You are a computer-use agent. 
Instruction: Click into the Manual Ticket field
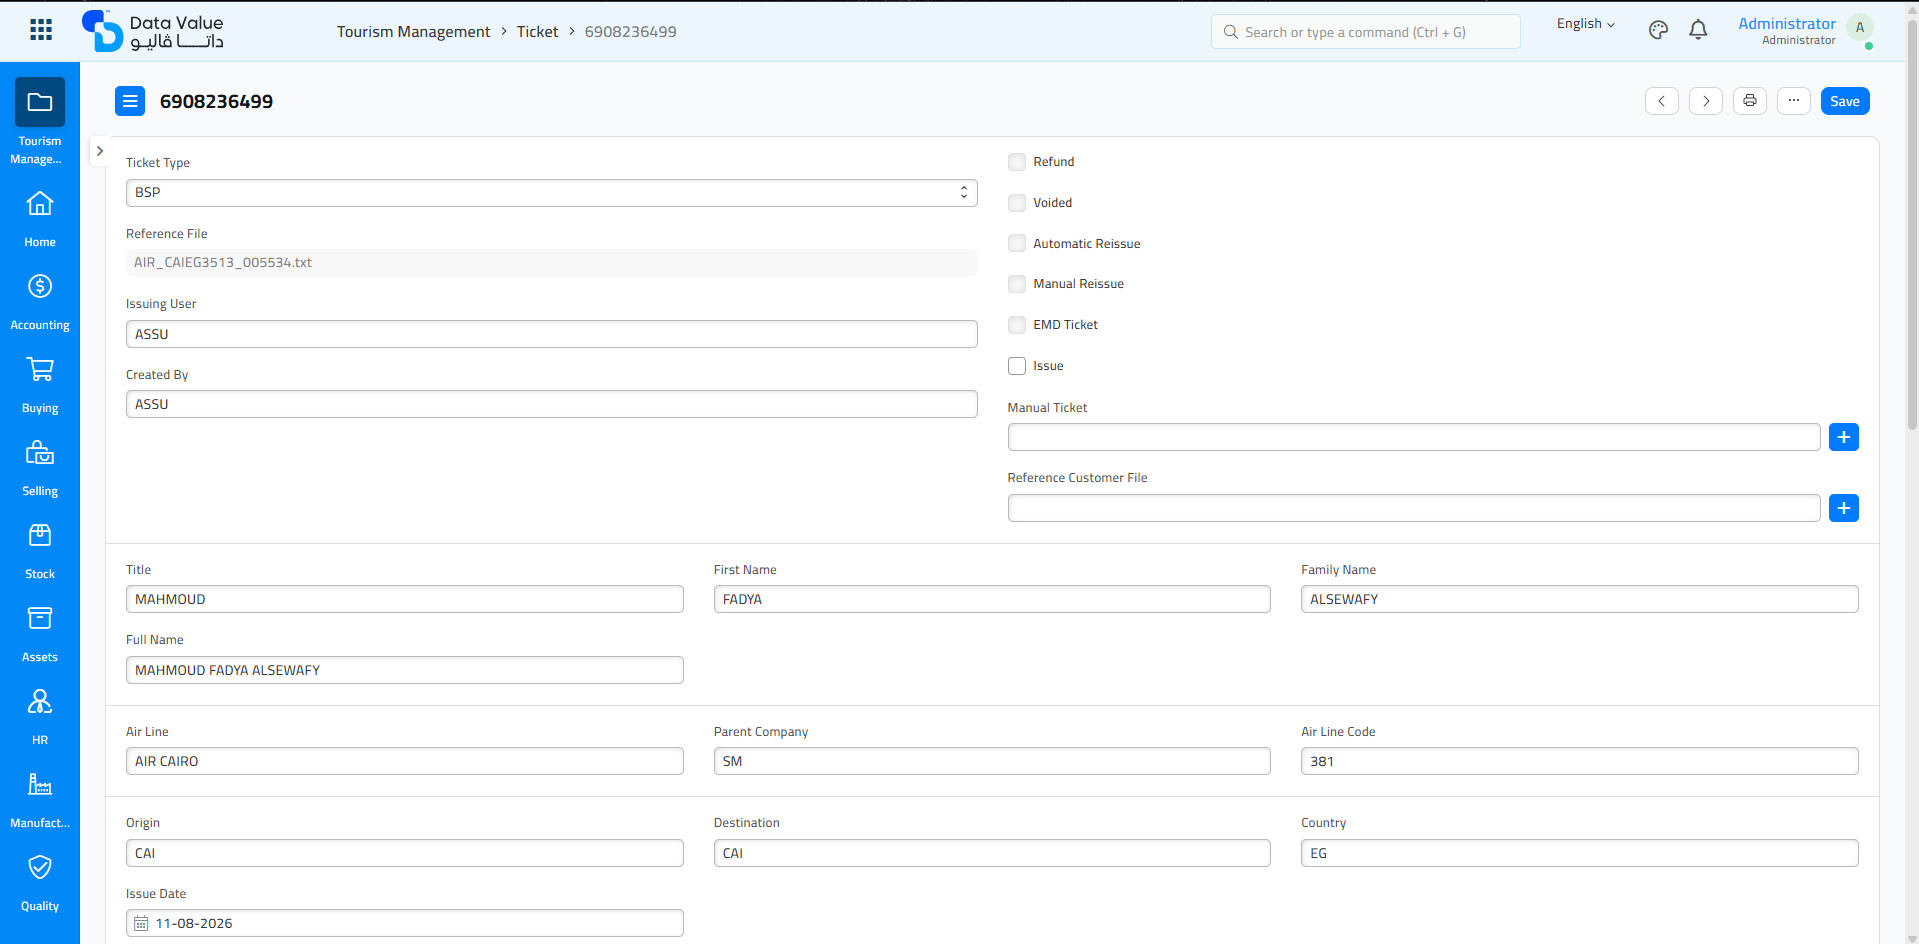1414,437
